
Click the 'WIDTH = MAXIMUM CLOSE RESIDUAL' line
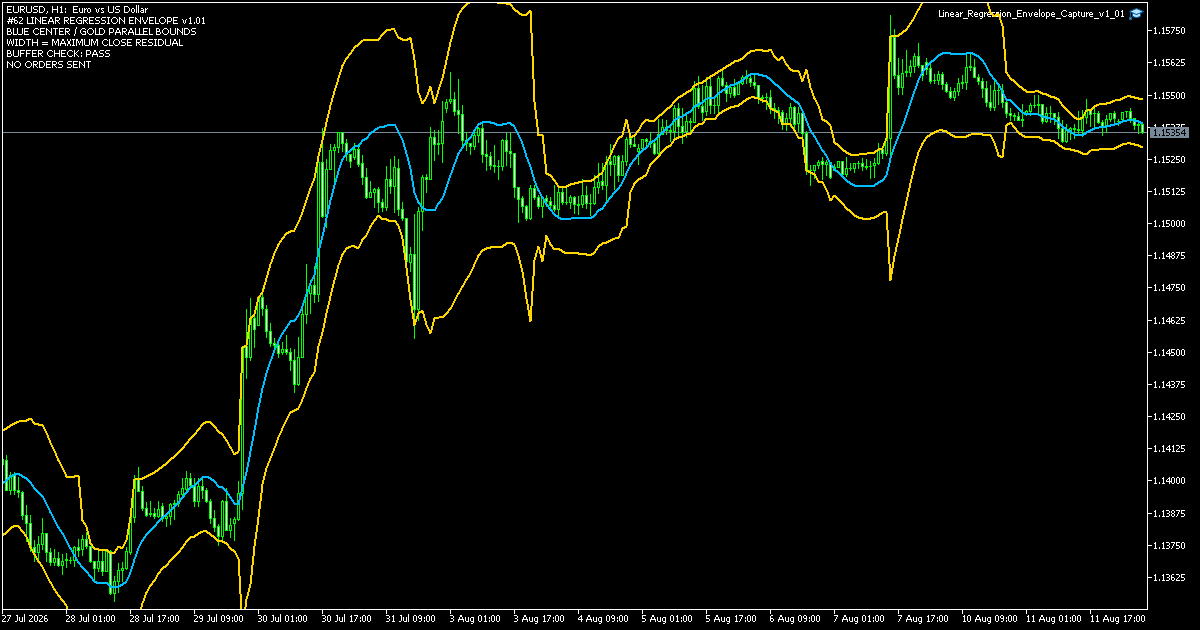[x=94, y=42]
